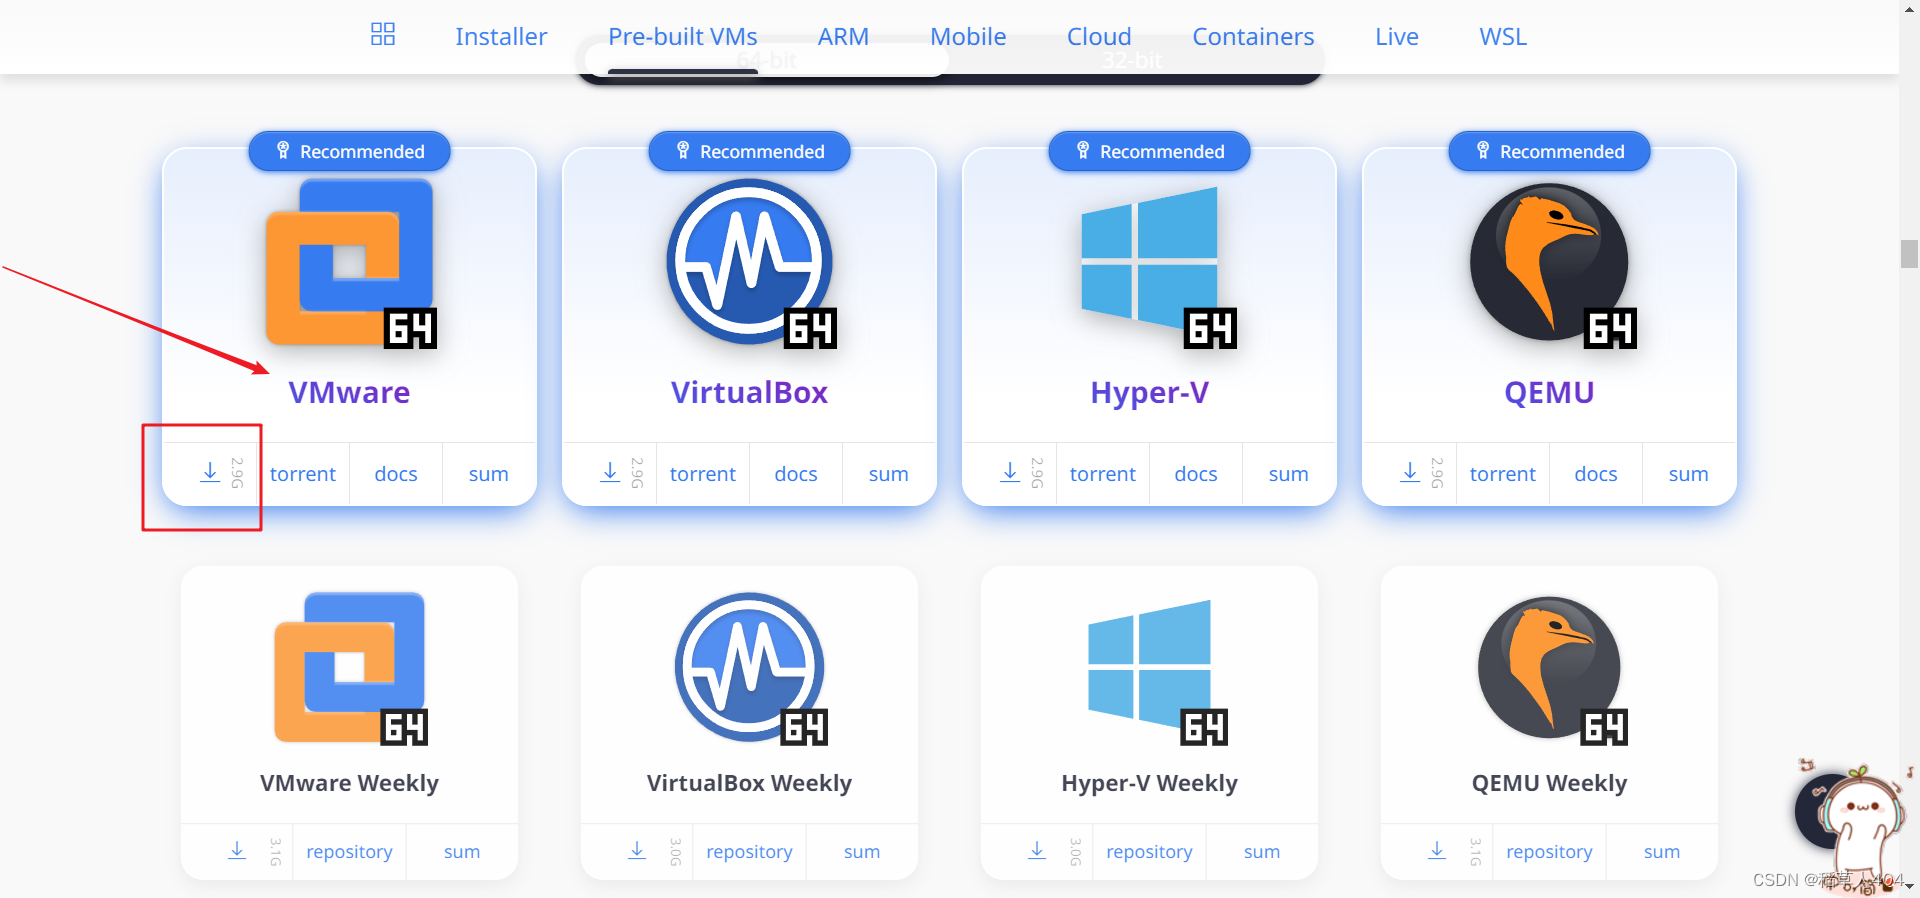1920x898 pixels.
Task: Click the page vertical scrollbar thumb
Action: [x=1909, y=253]
